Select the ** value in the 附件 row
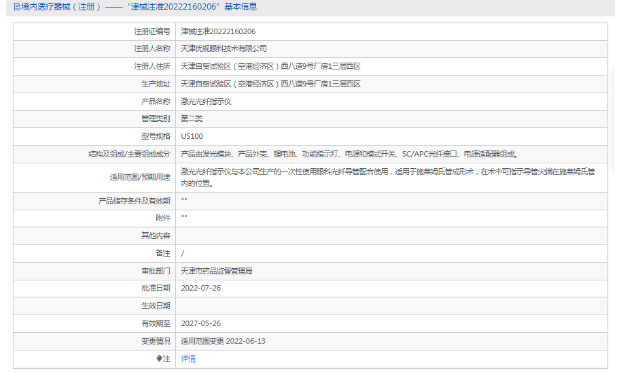Viewport: 618px width, 373px height. (x=184, y=217)
